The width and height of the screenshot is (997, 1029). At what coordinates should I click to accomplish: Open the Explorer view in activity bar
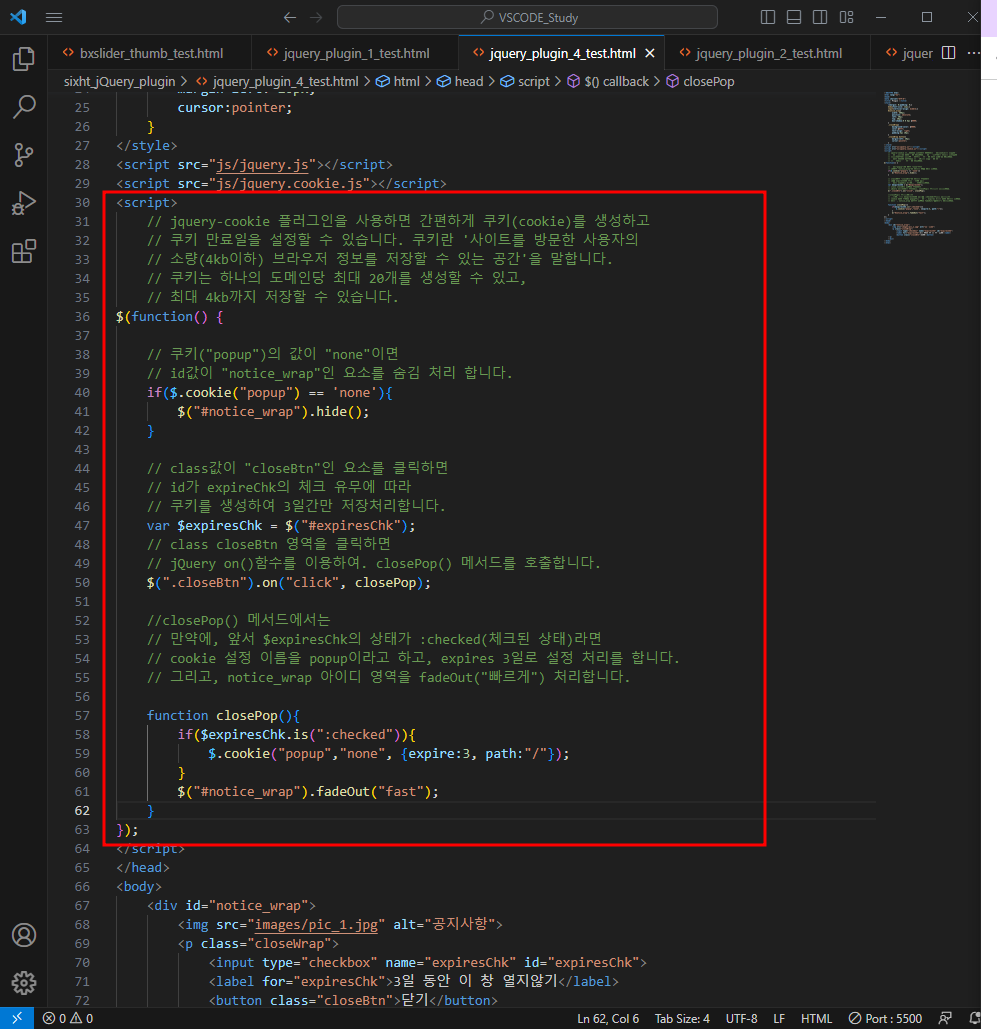coord(24,59)
